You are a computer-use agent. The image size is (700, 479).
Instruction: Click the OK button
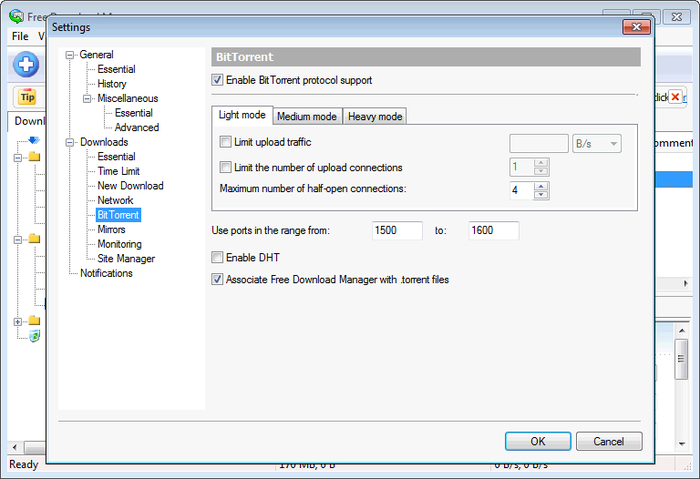click(x=537, y=441)
